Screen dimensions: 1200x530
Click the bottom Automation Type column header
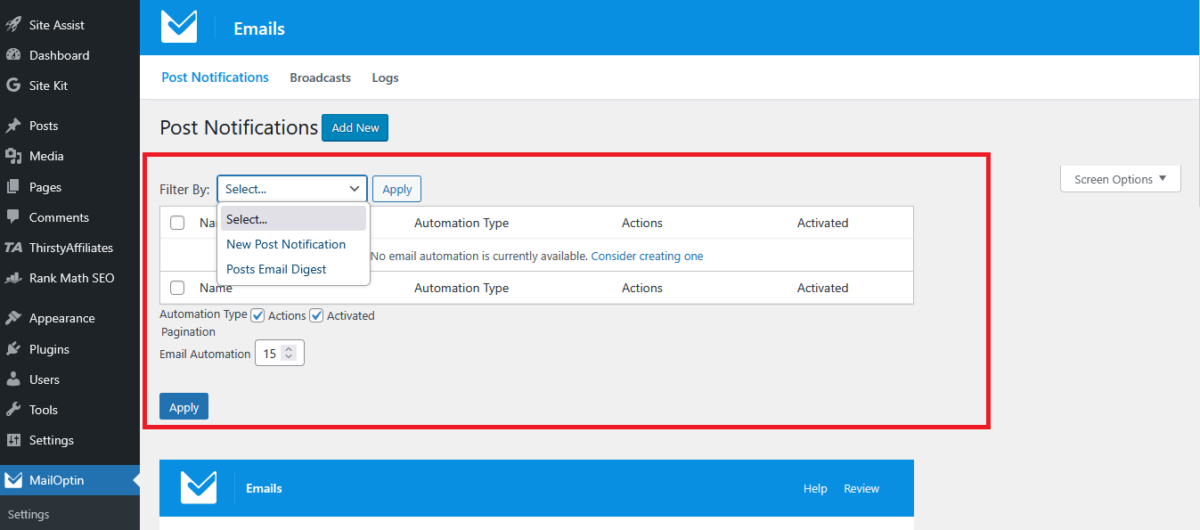tap(461, 288)
